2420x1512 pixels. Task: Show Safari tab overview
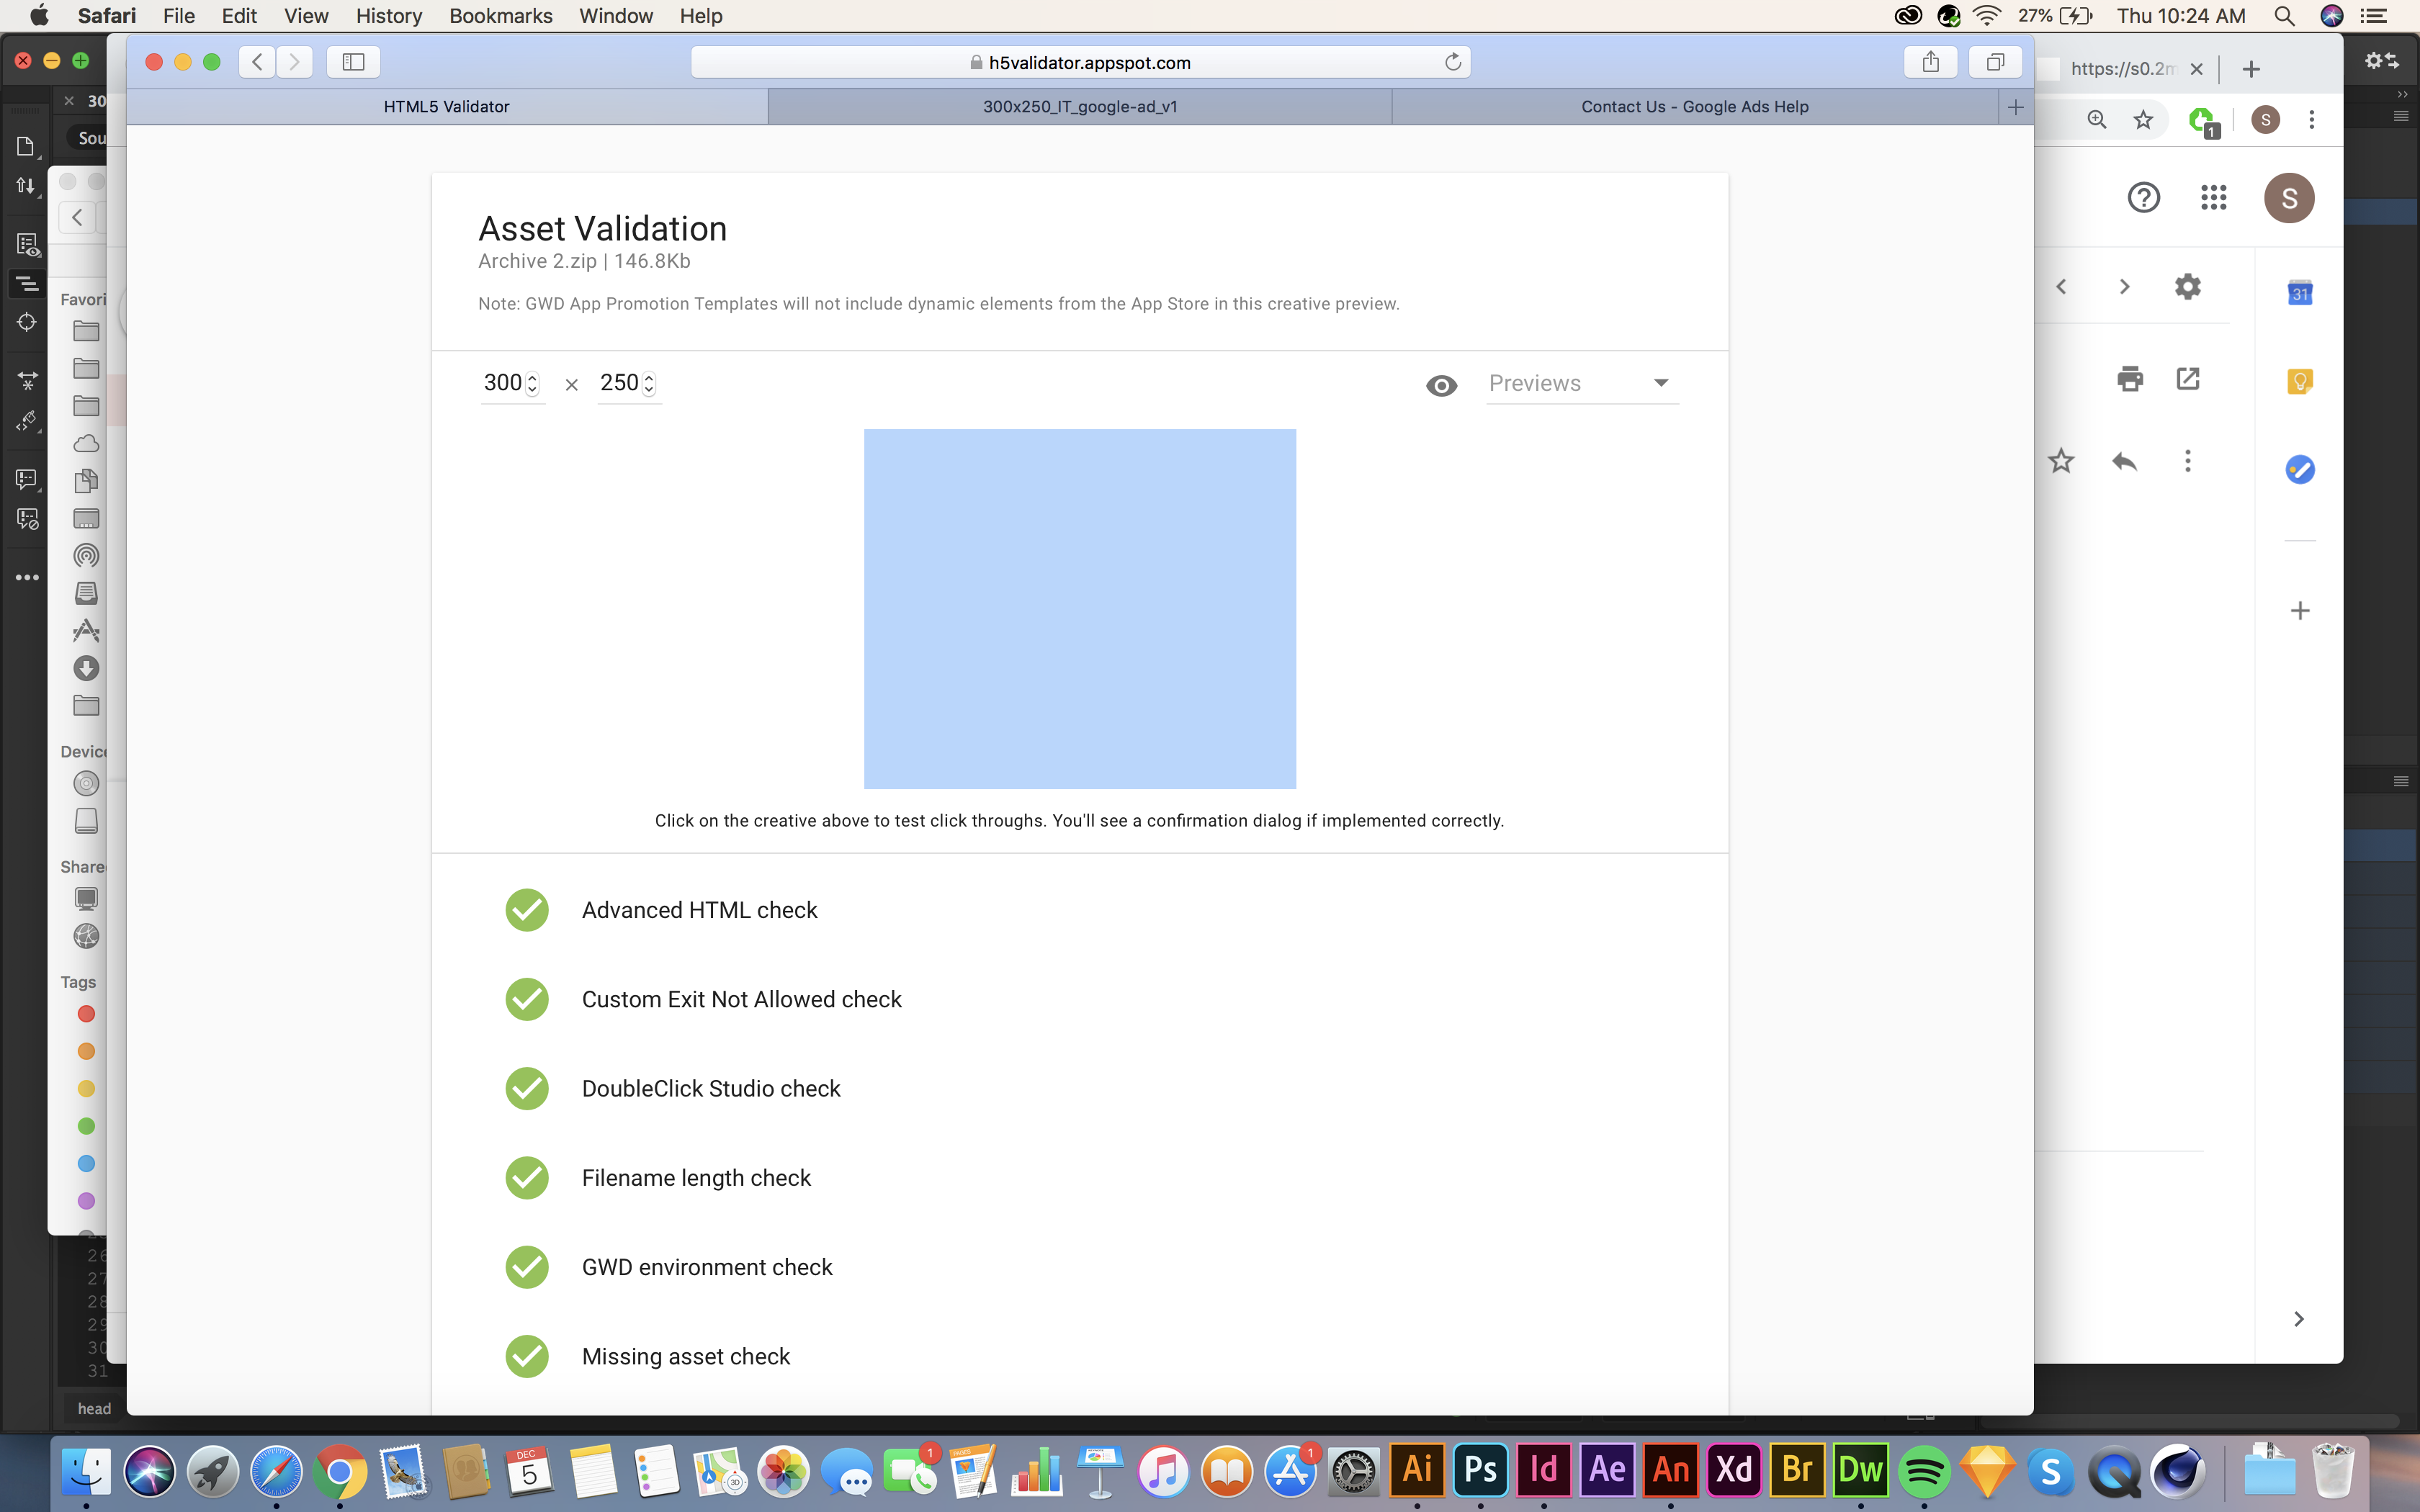(x=1995, y=62)
